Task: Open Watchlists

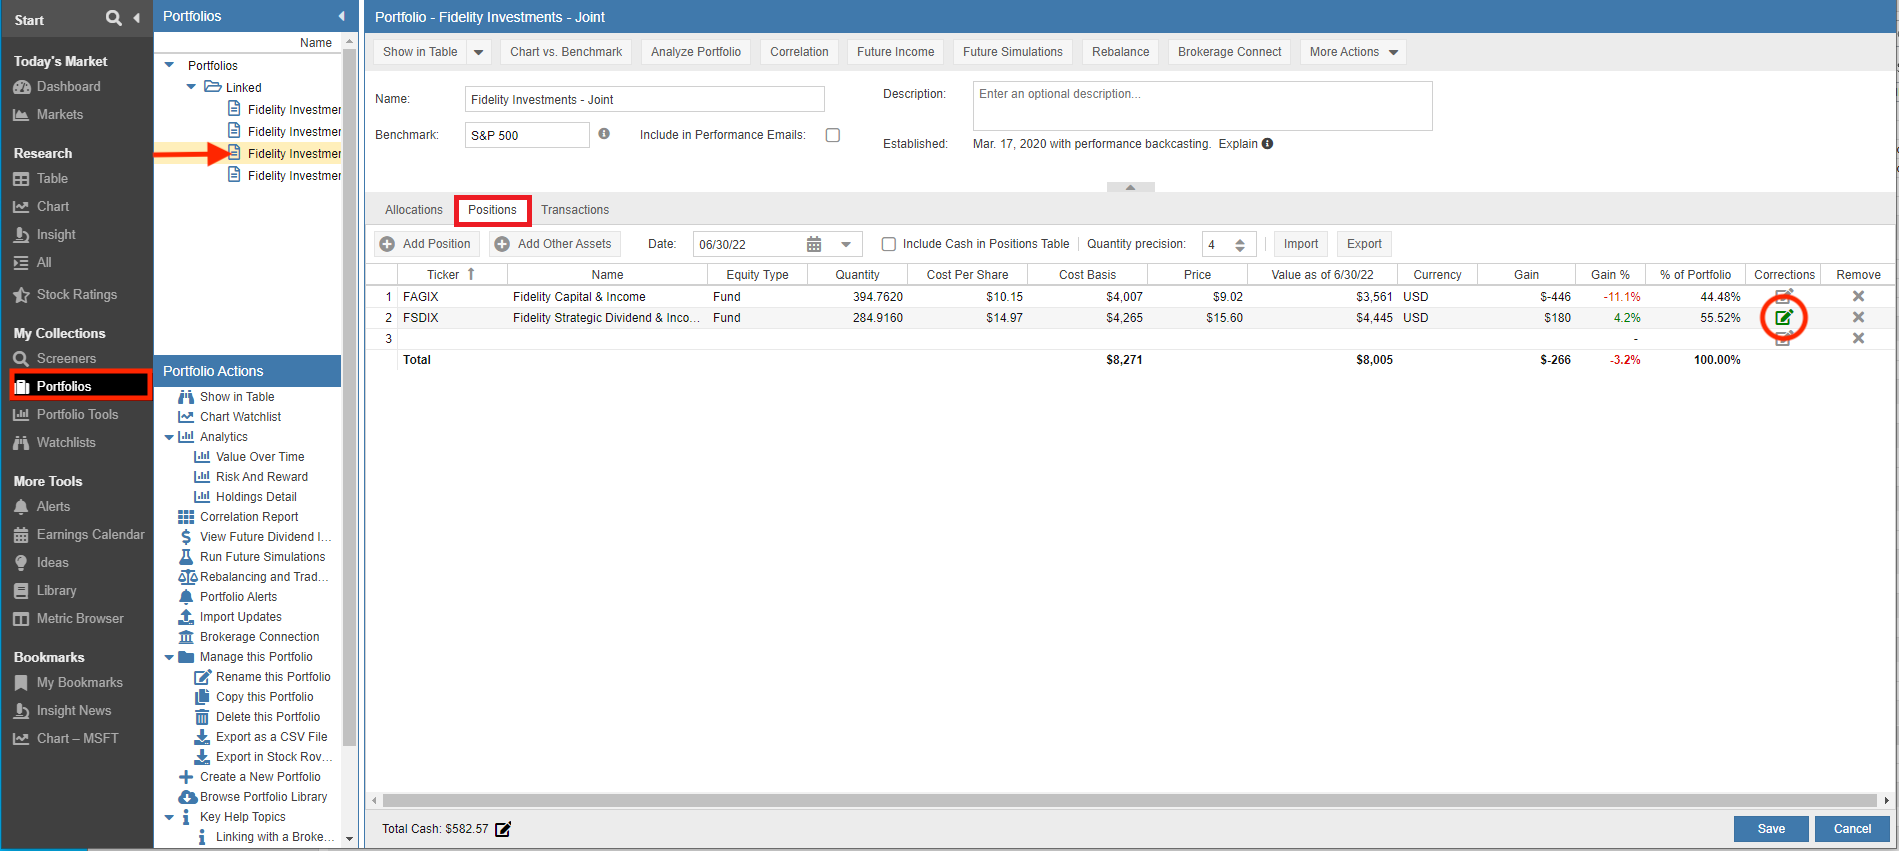Action: [55, 443]
